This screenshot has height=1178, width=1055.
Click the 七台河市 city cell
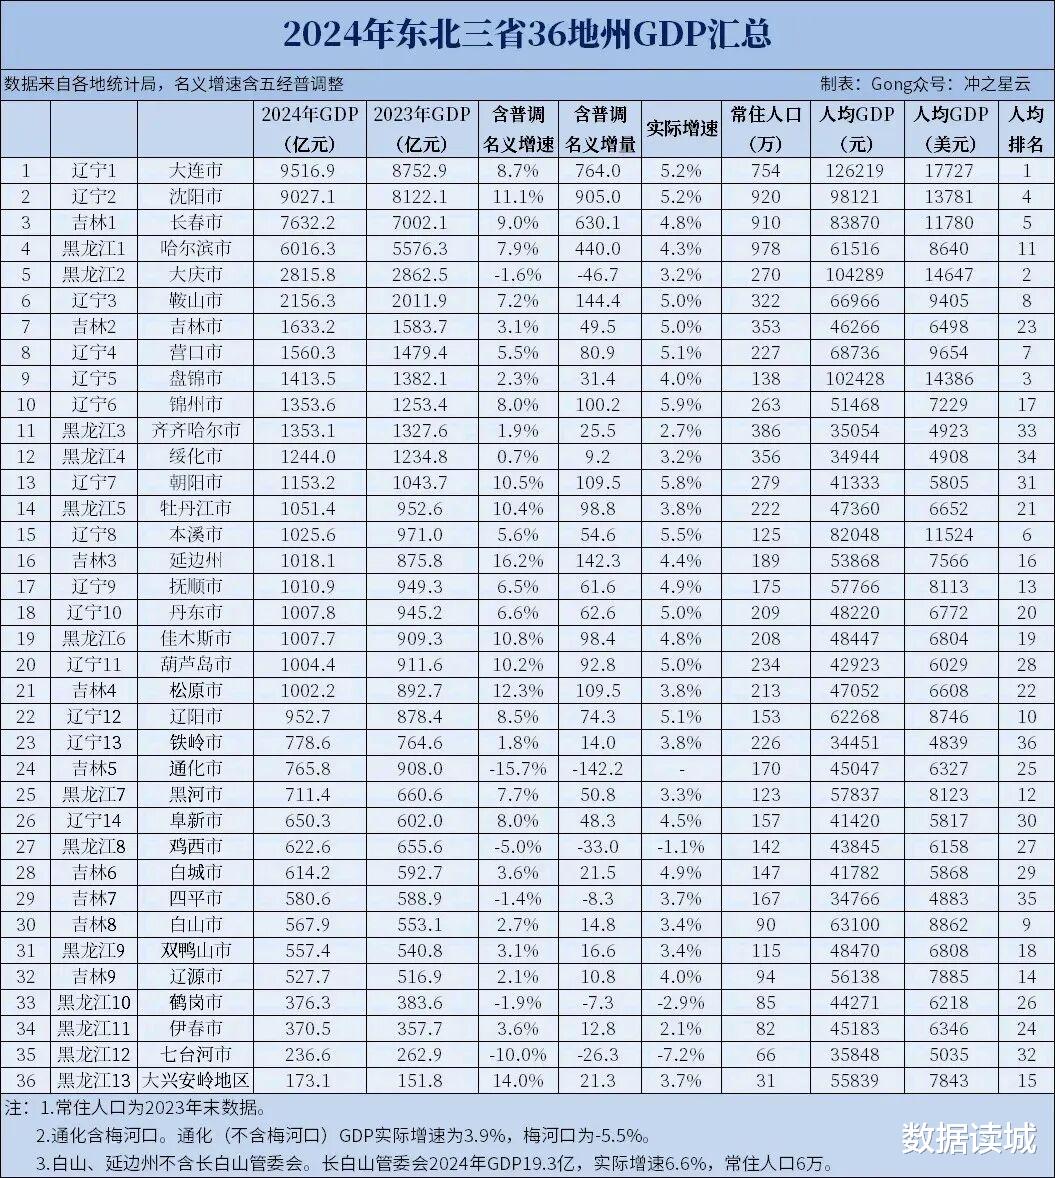[195, 1055]
